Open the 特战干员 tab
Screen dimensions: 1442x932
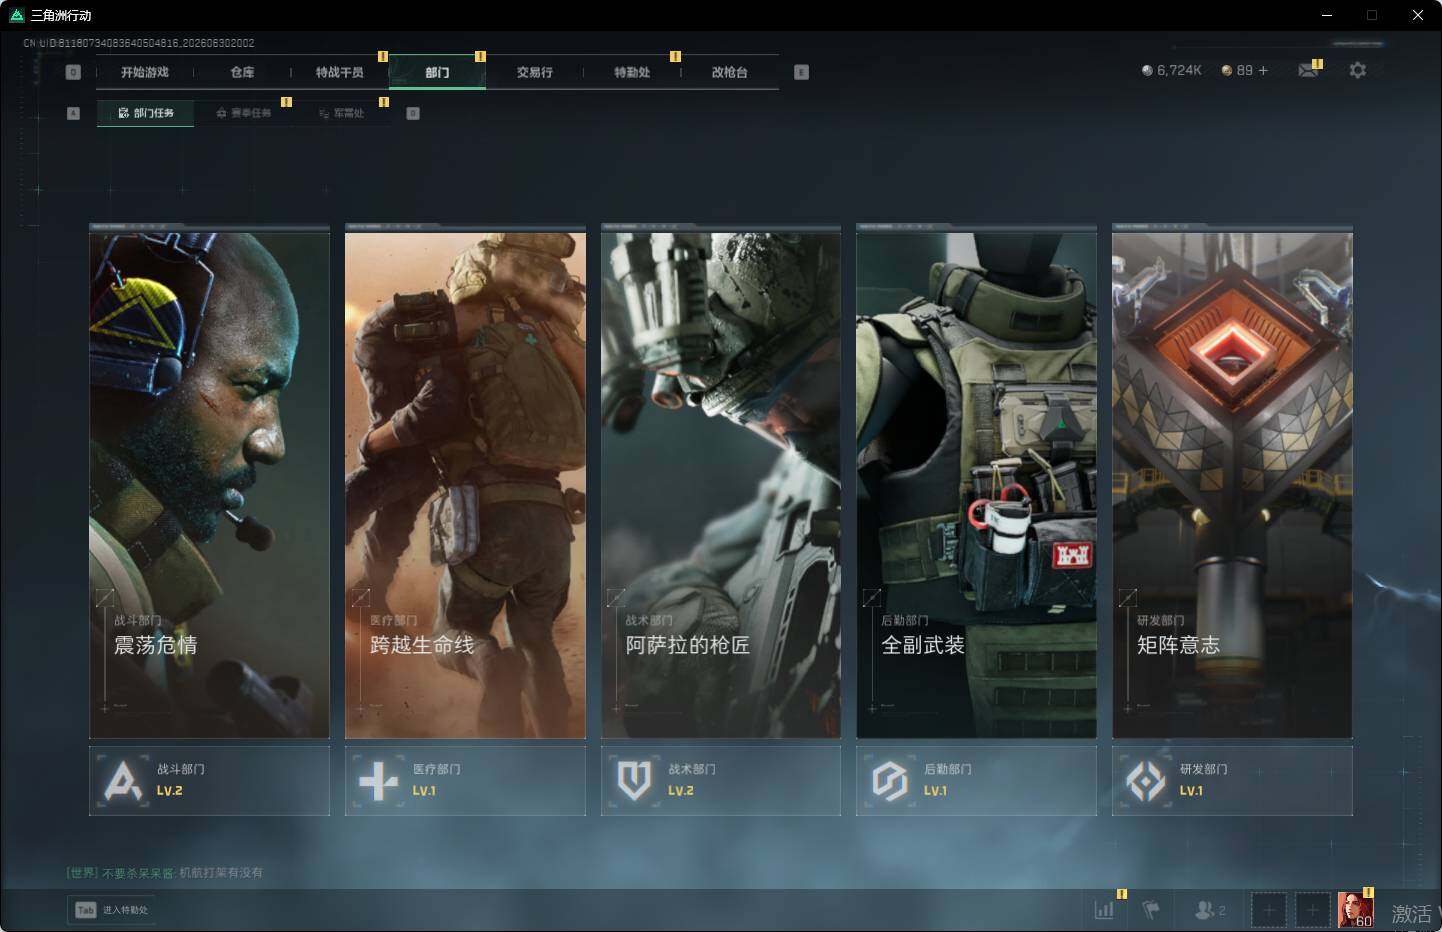[x=340, y=72]
